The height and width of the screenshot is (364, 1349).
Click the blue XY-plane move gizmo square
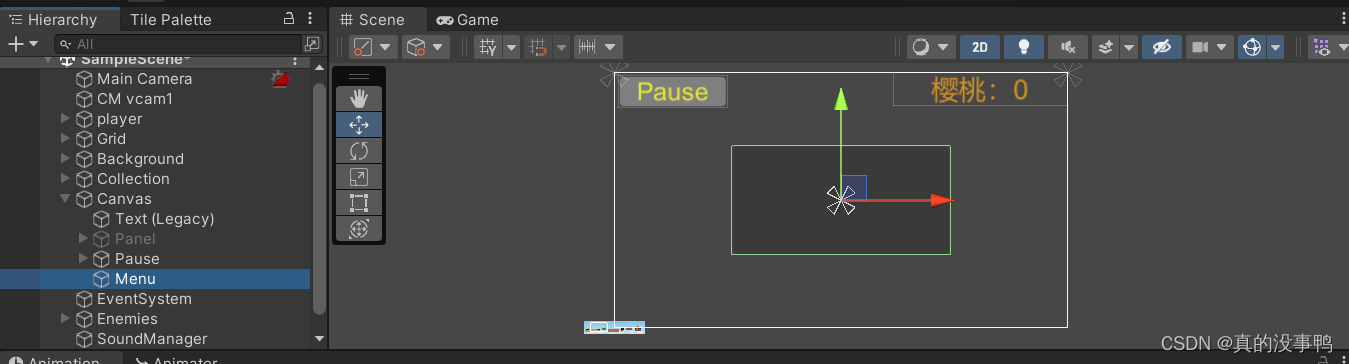click(x=854, y=187)
